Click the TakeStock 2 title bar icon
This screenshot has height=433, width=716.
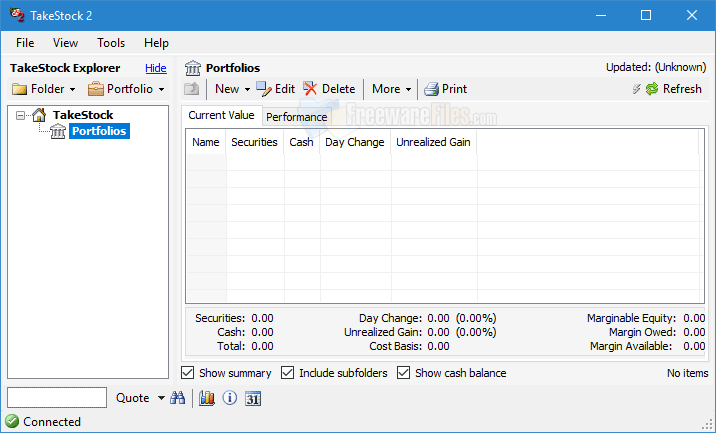(17, 15)
